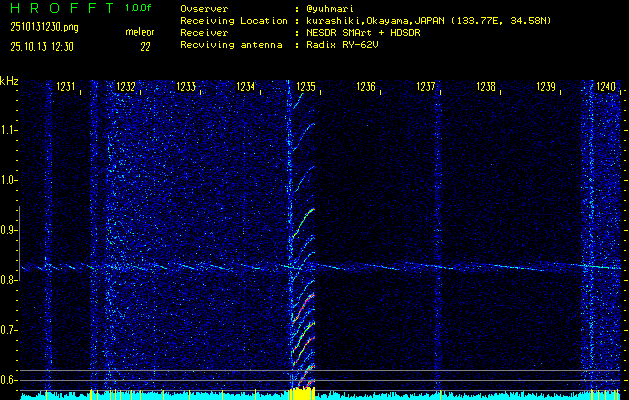Select the 1231 time marker

coord(66,88)
